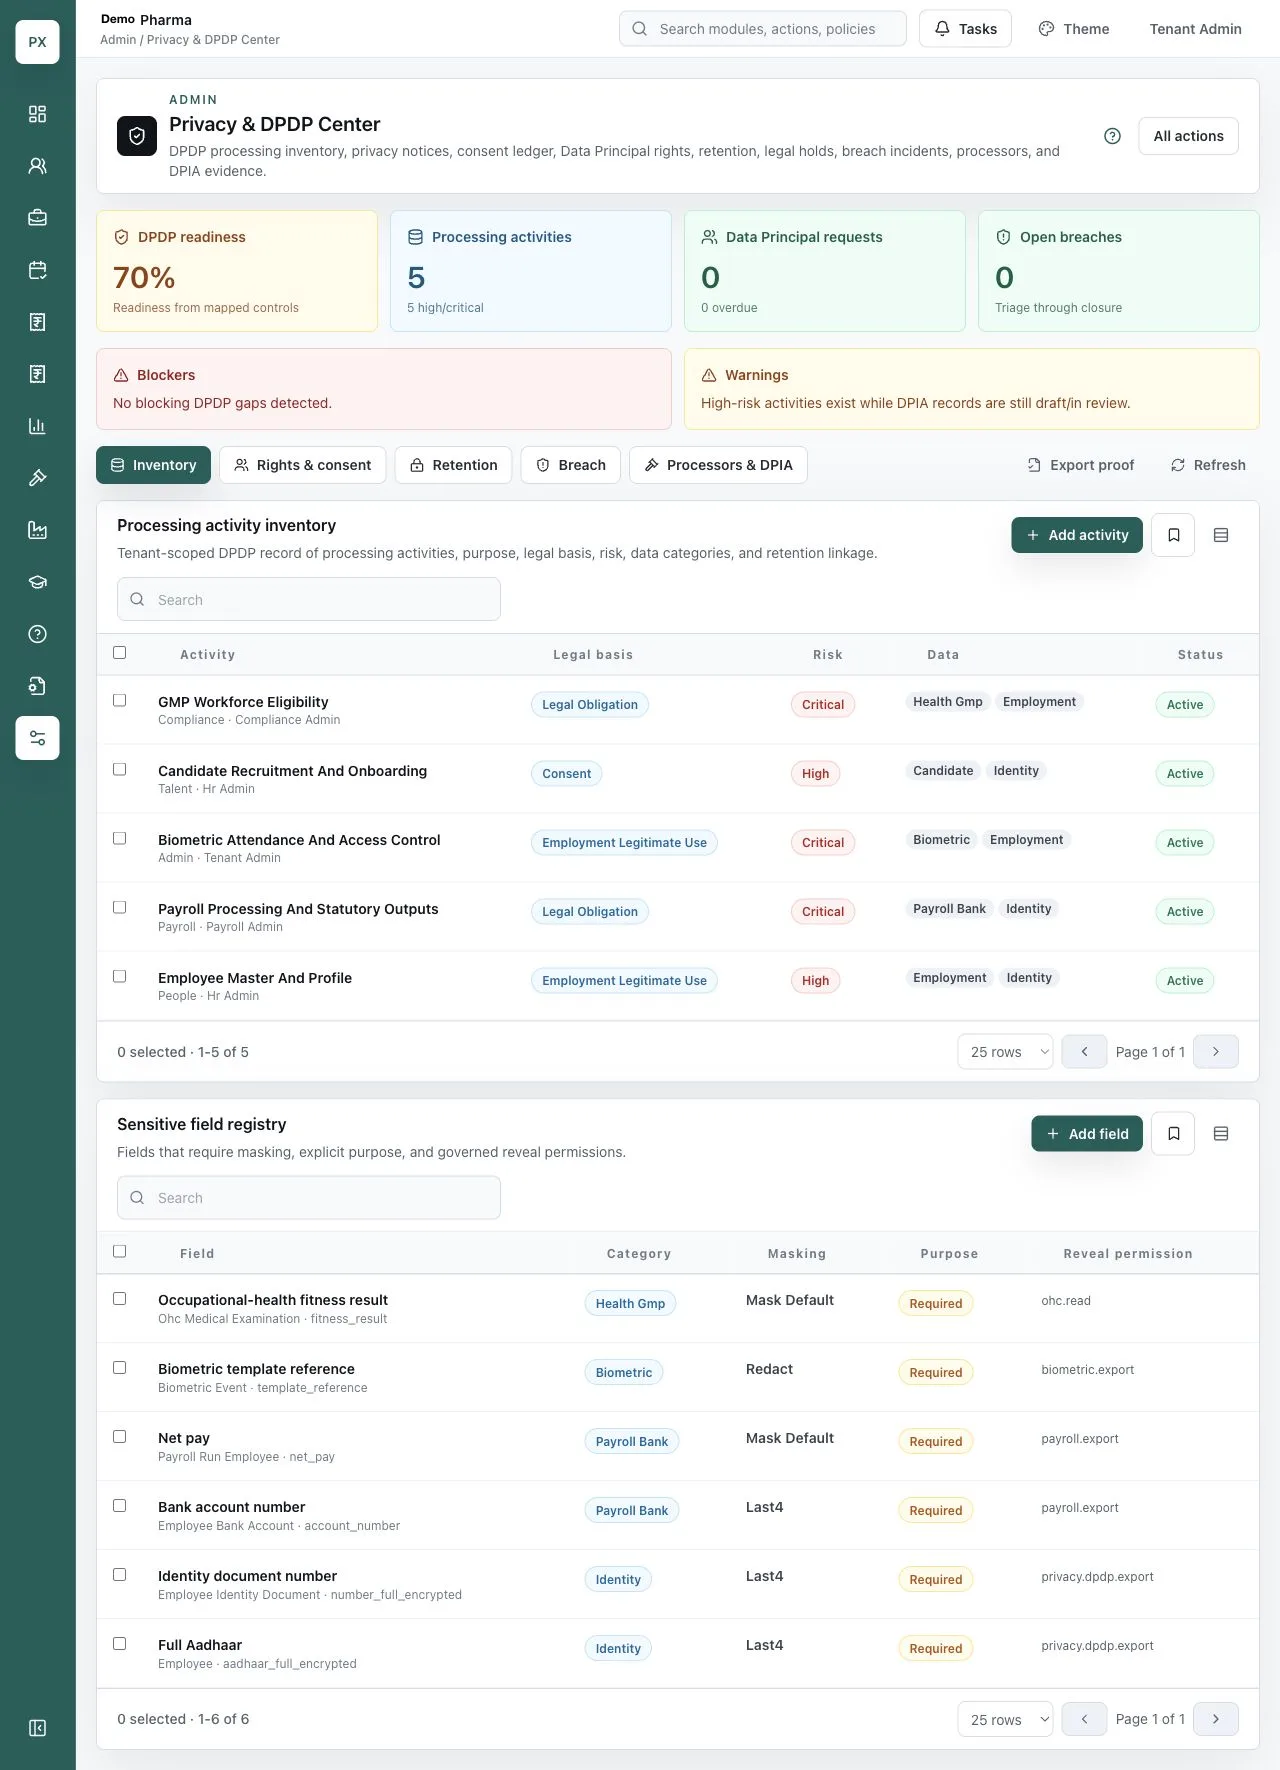Open 25 rows dropdown under sensitive field registry

(x=1005, y=1720)
